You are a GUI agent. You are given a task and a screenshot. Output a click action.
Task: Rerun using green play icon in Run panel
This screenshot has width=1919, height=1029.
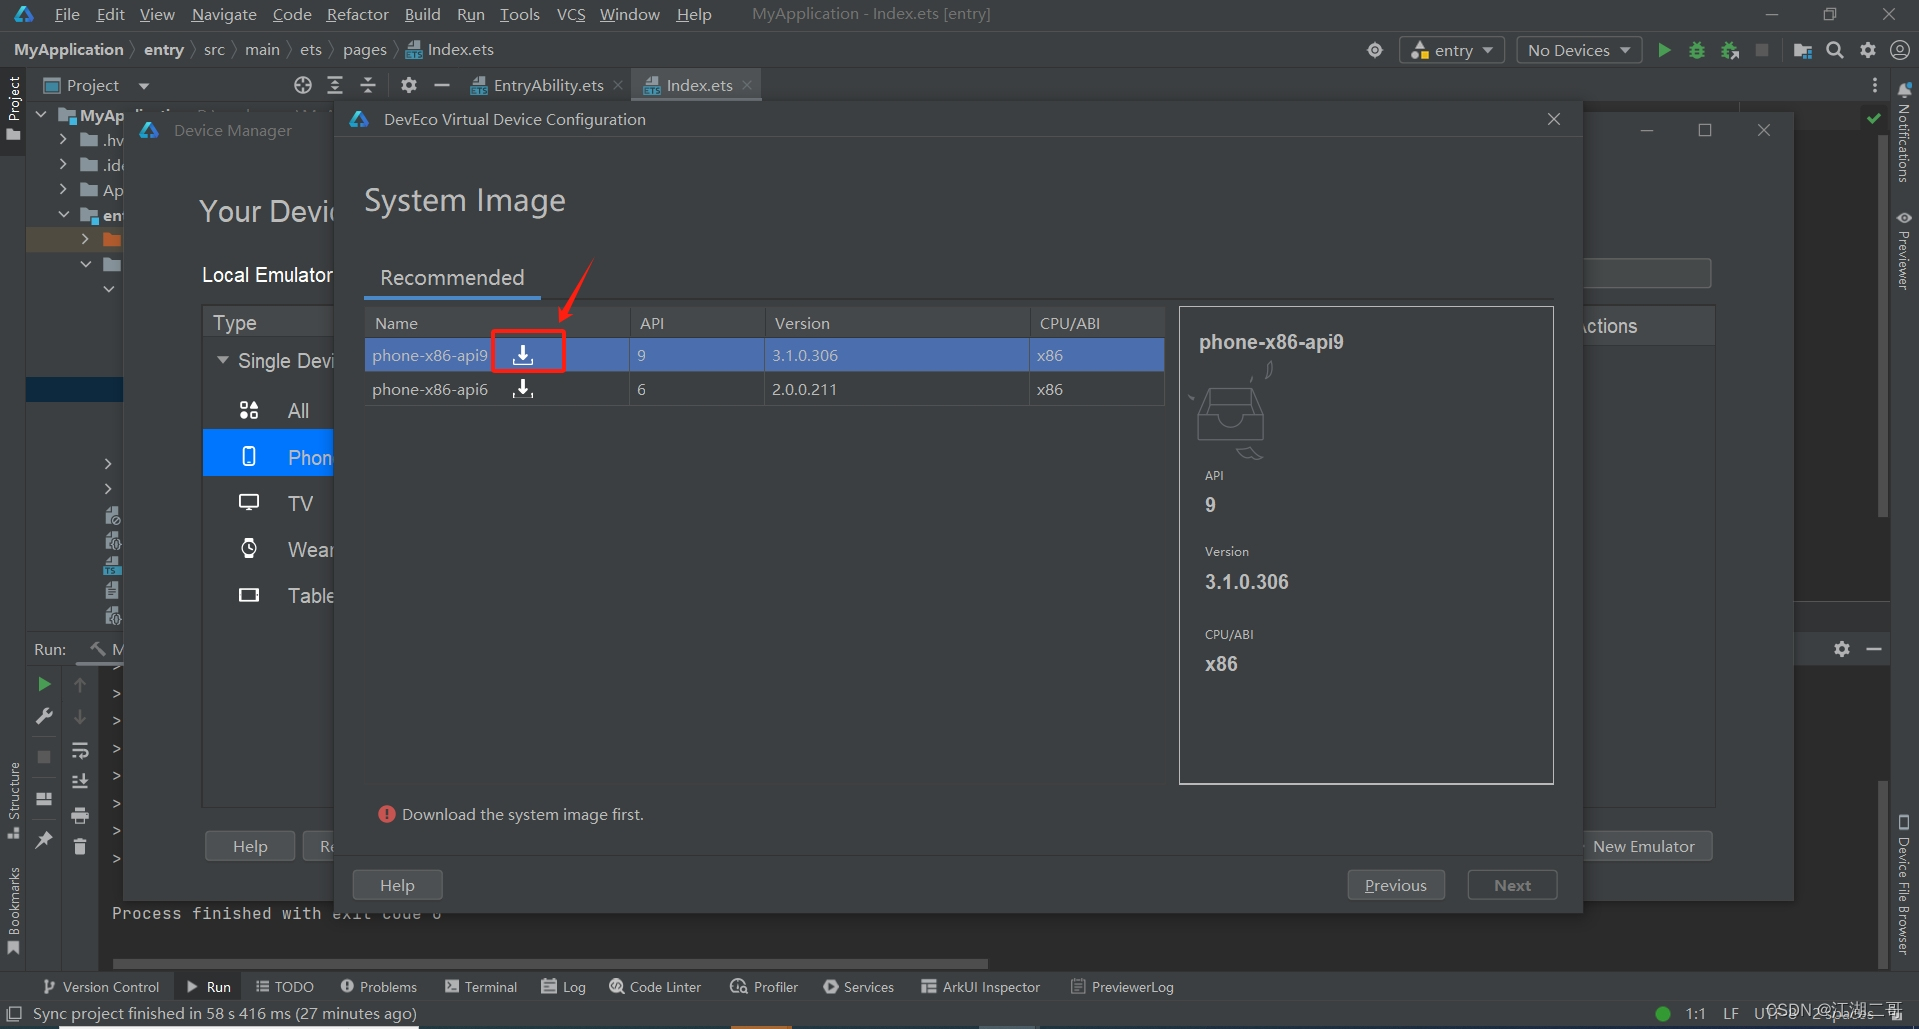click(x=44, y=684)
